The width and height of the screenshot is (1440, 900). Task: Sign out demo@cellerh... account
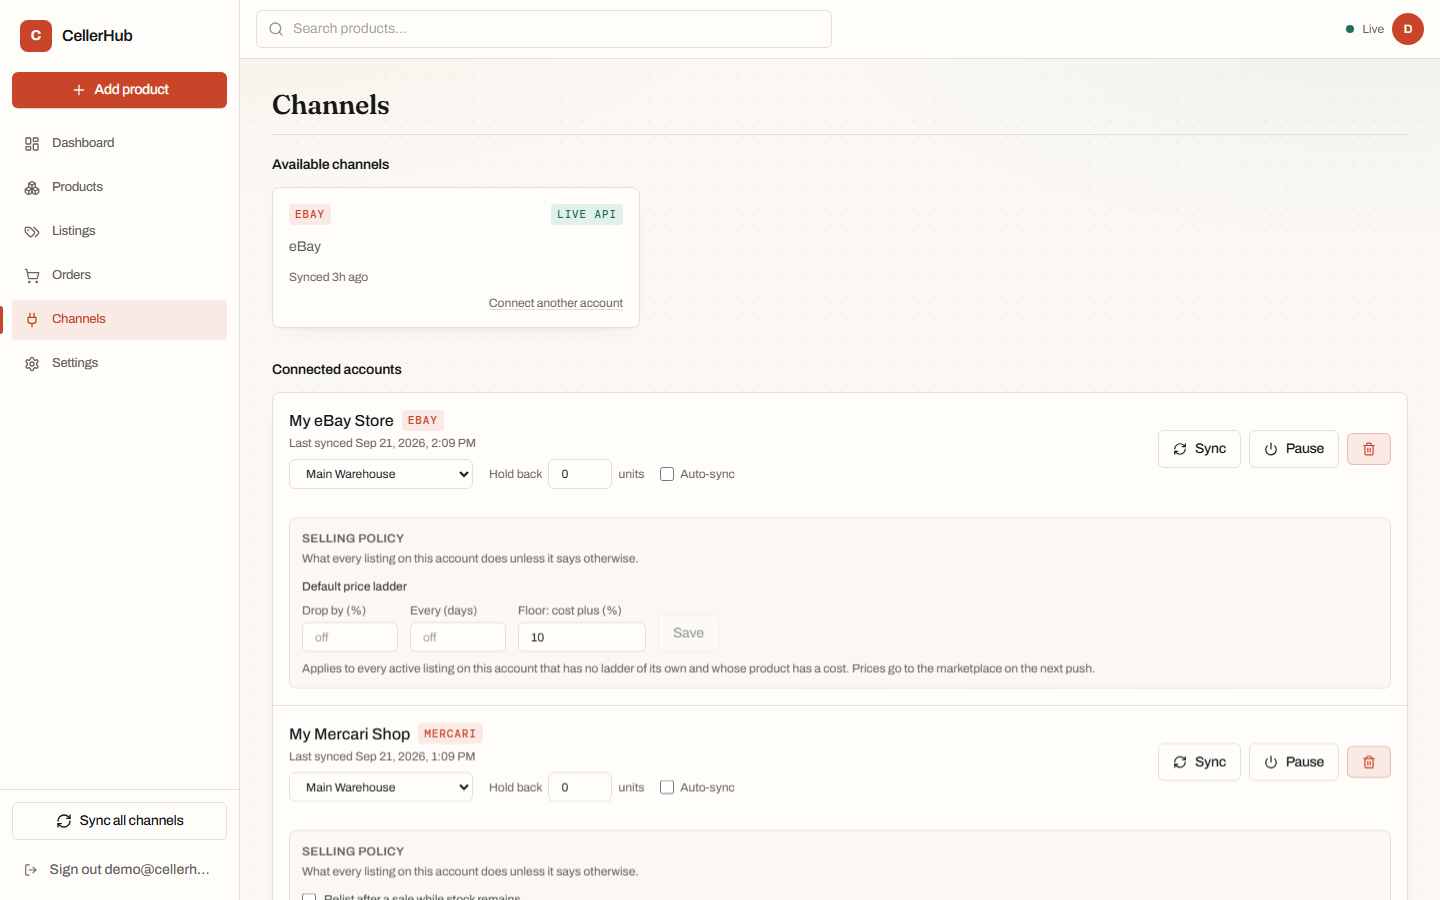click(x=119, y=870)
